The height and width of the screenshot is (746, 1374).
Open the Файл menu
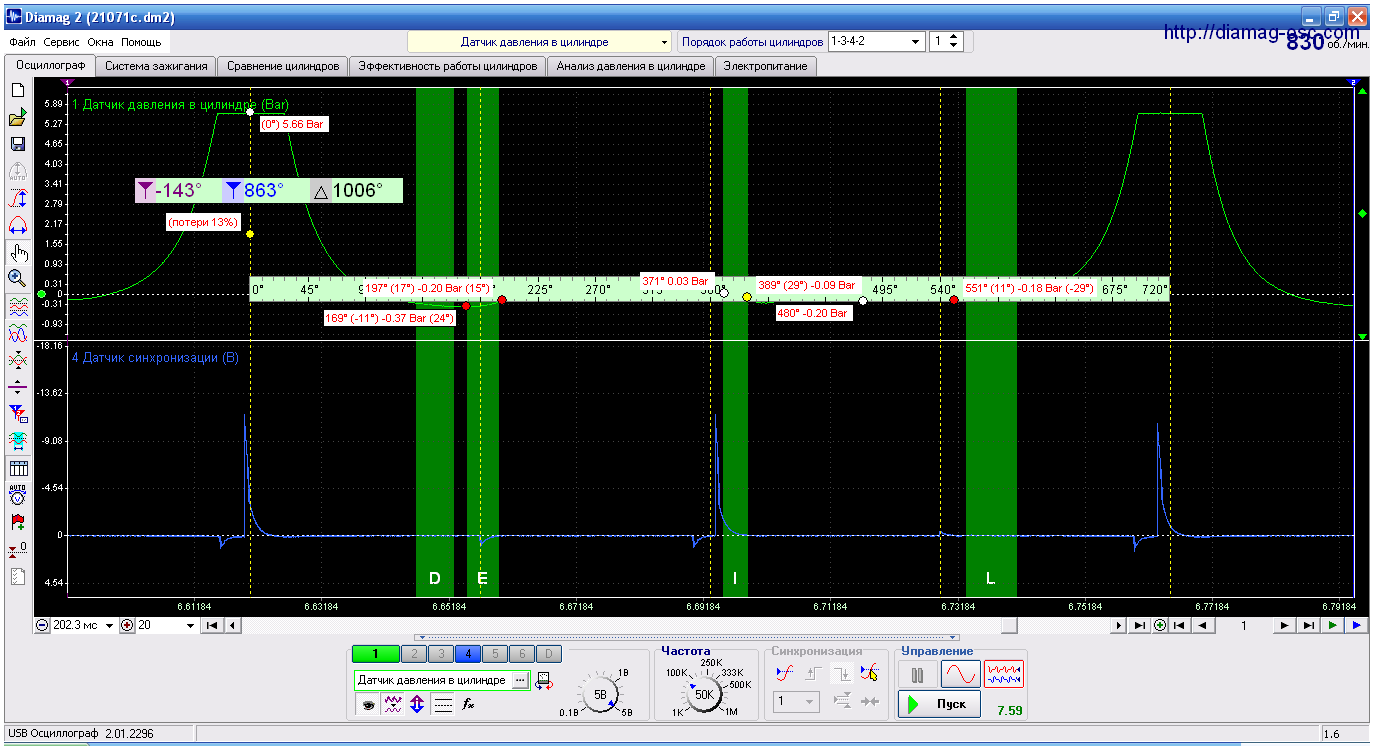point(22,43)
